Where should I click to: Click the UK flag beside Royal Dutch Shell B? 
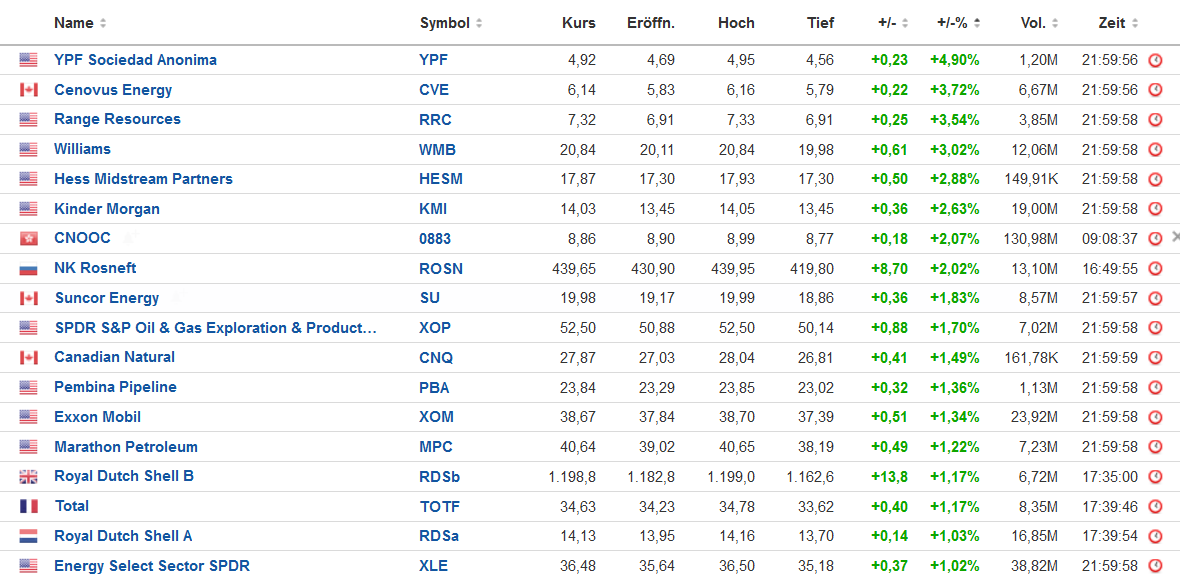[x=28, y=477]
